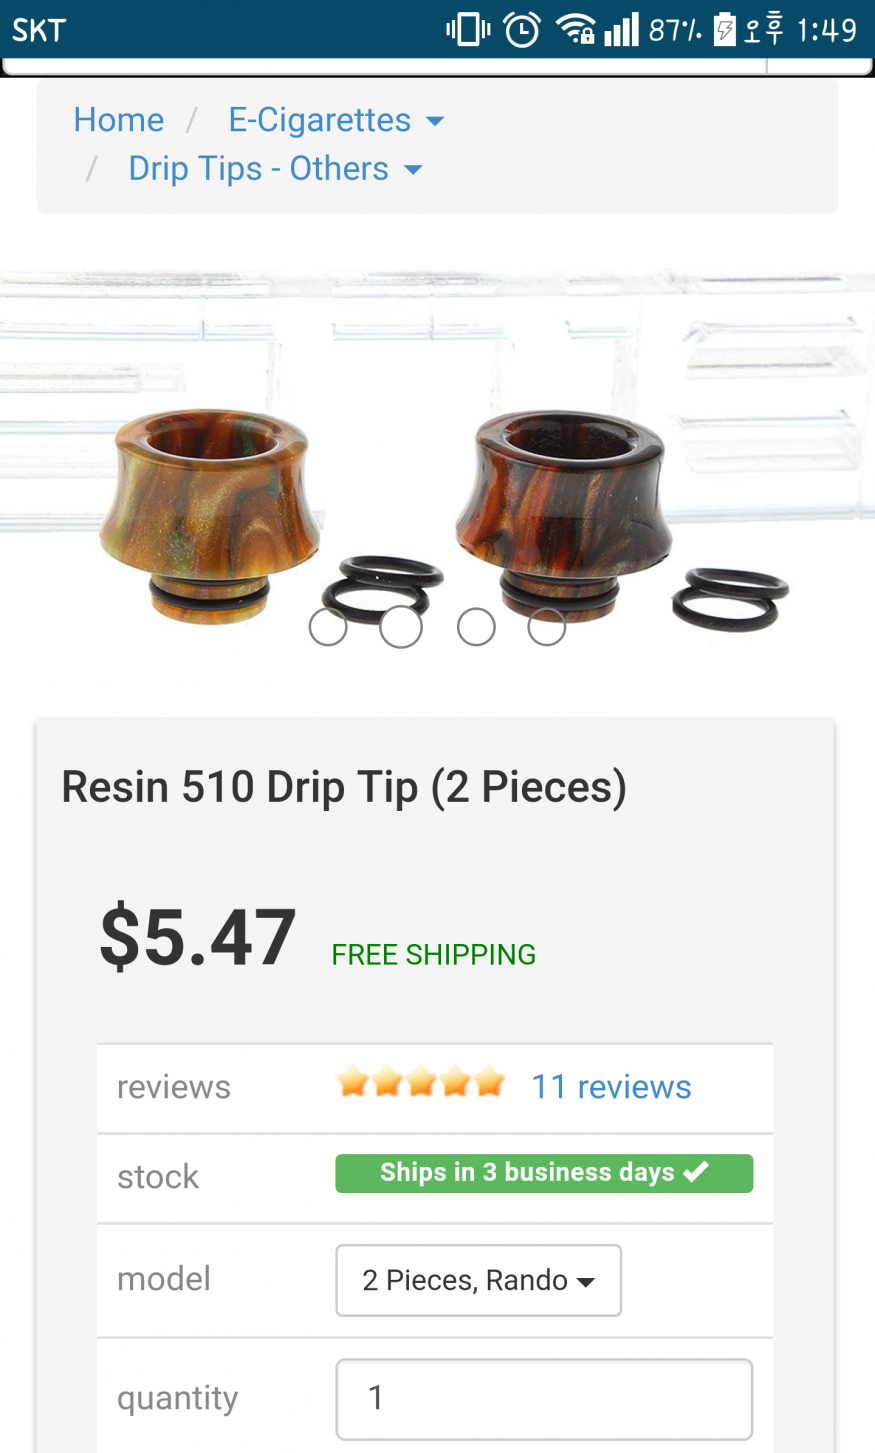Go to the Home breadcrumb
Screen dimensions: 875x1453
pyautogui.click(x=119, y=120)
